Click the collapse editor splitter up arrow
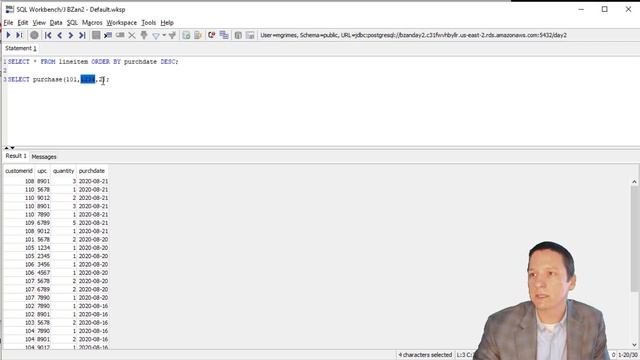640x360 pixels. click(7, 148)
